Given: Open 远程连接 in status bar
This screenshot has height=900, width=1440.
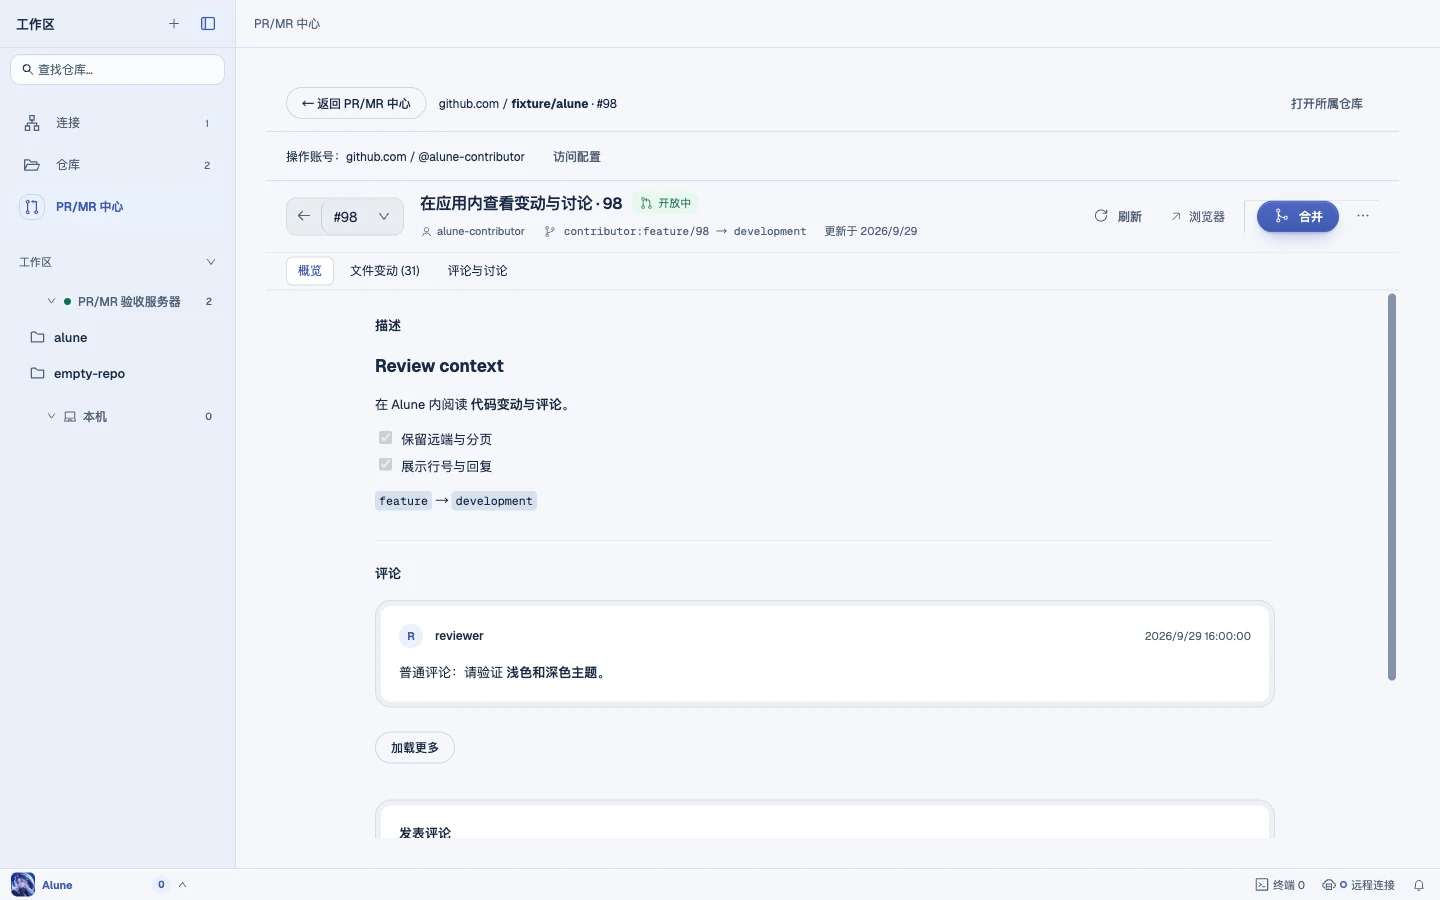Looking at the screenshot, I should [1358, 885].
